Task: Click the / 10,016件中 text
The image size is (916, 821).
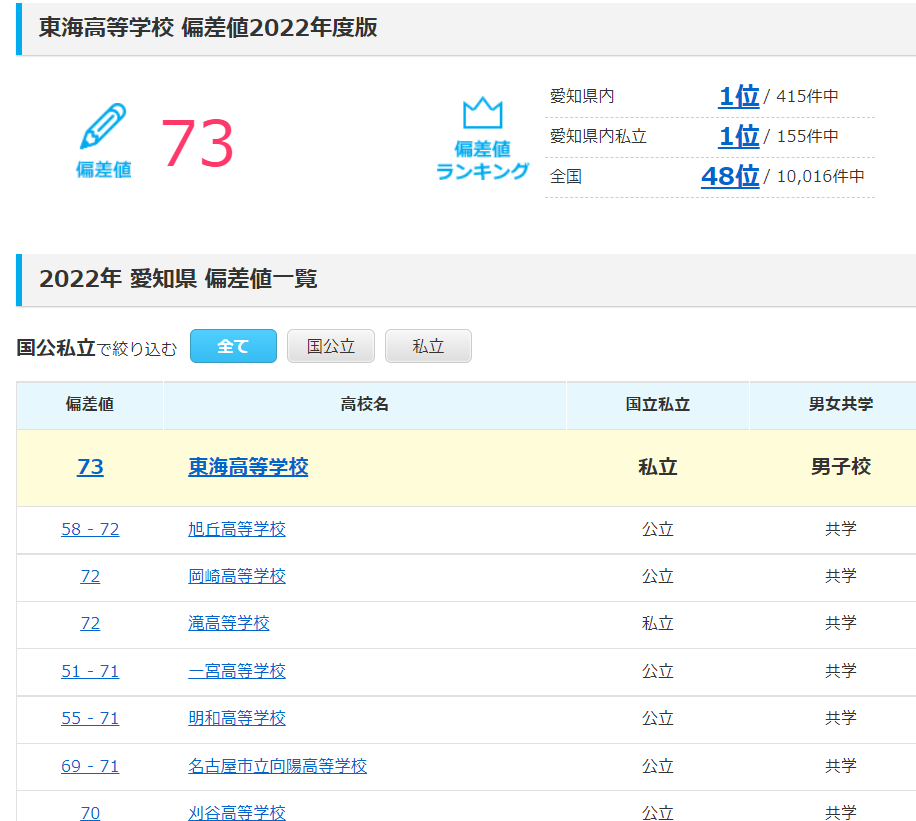Action: point(814,176)
